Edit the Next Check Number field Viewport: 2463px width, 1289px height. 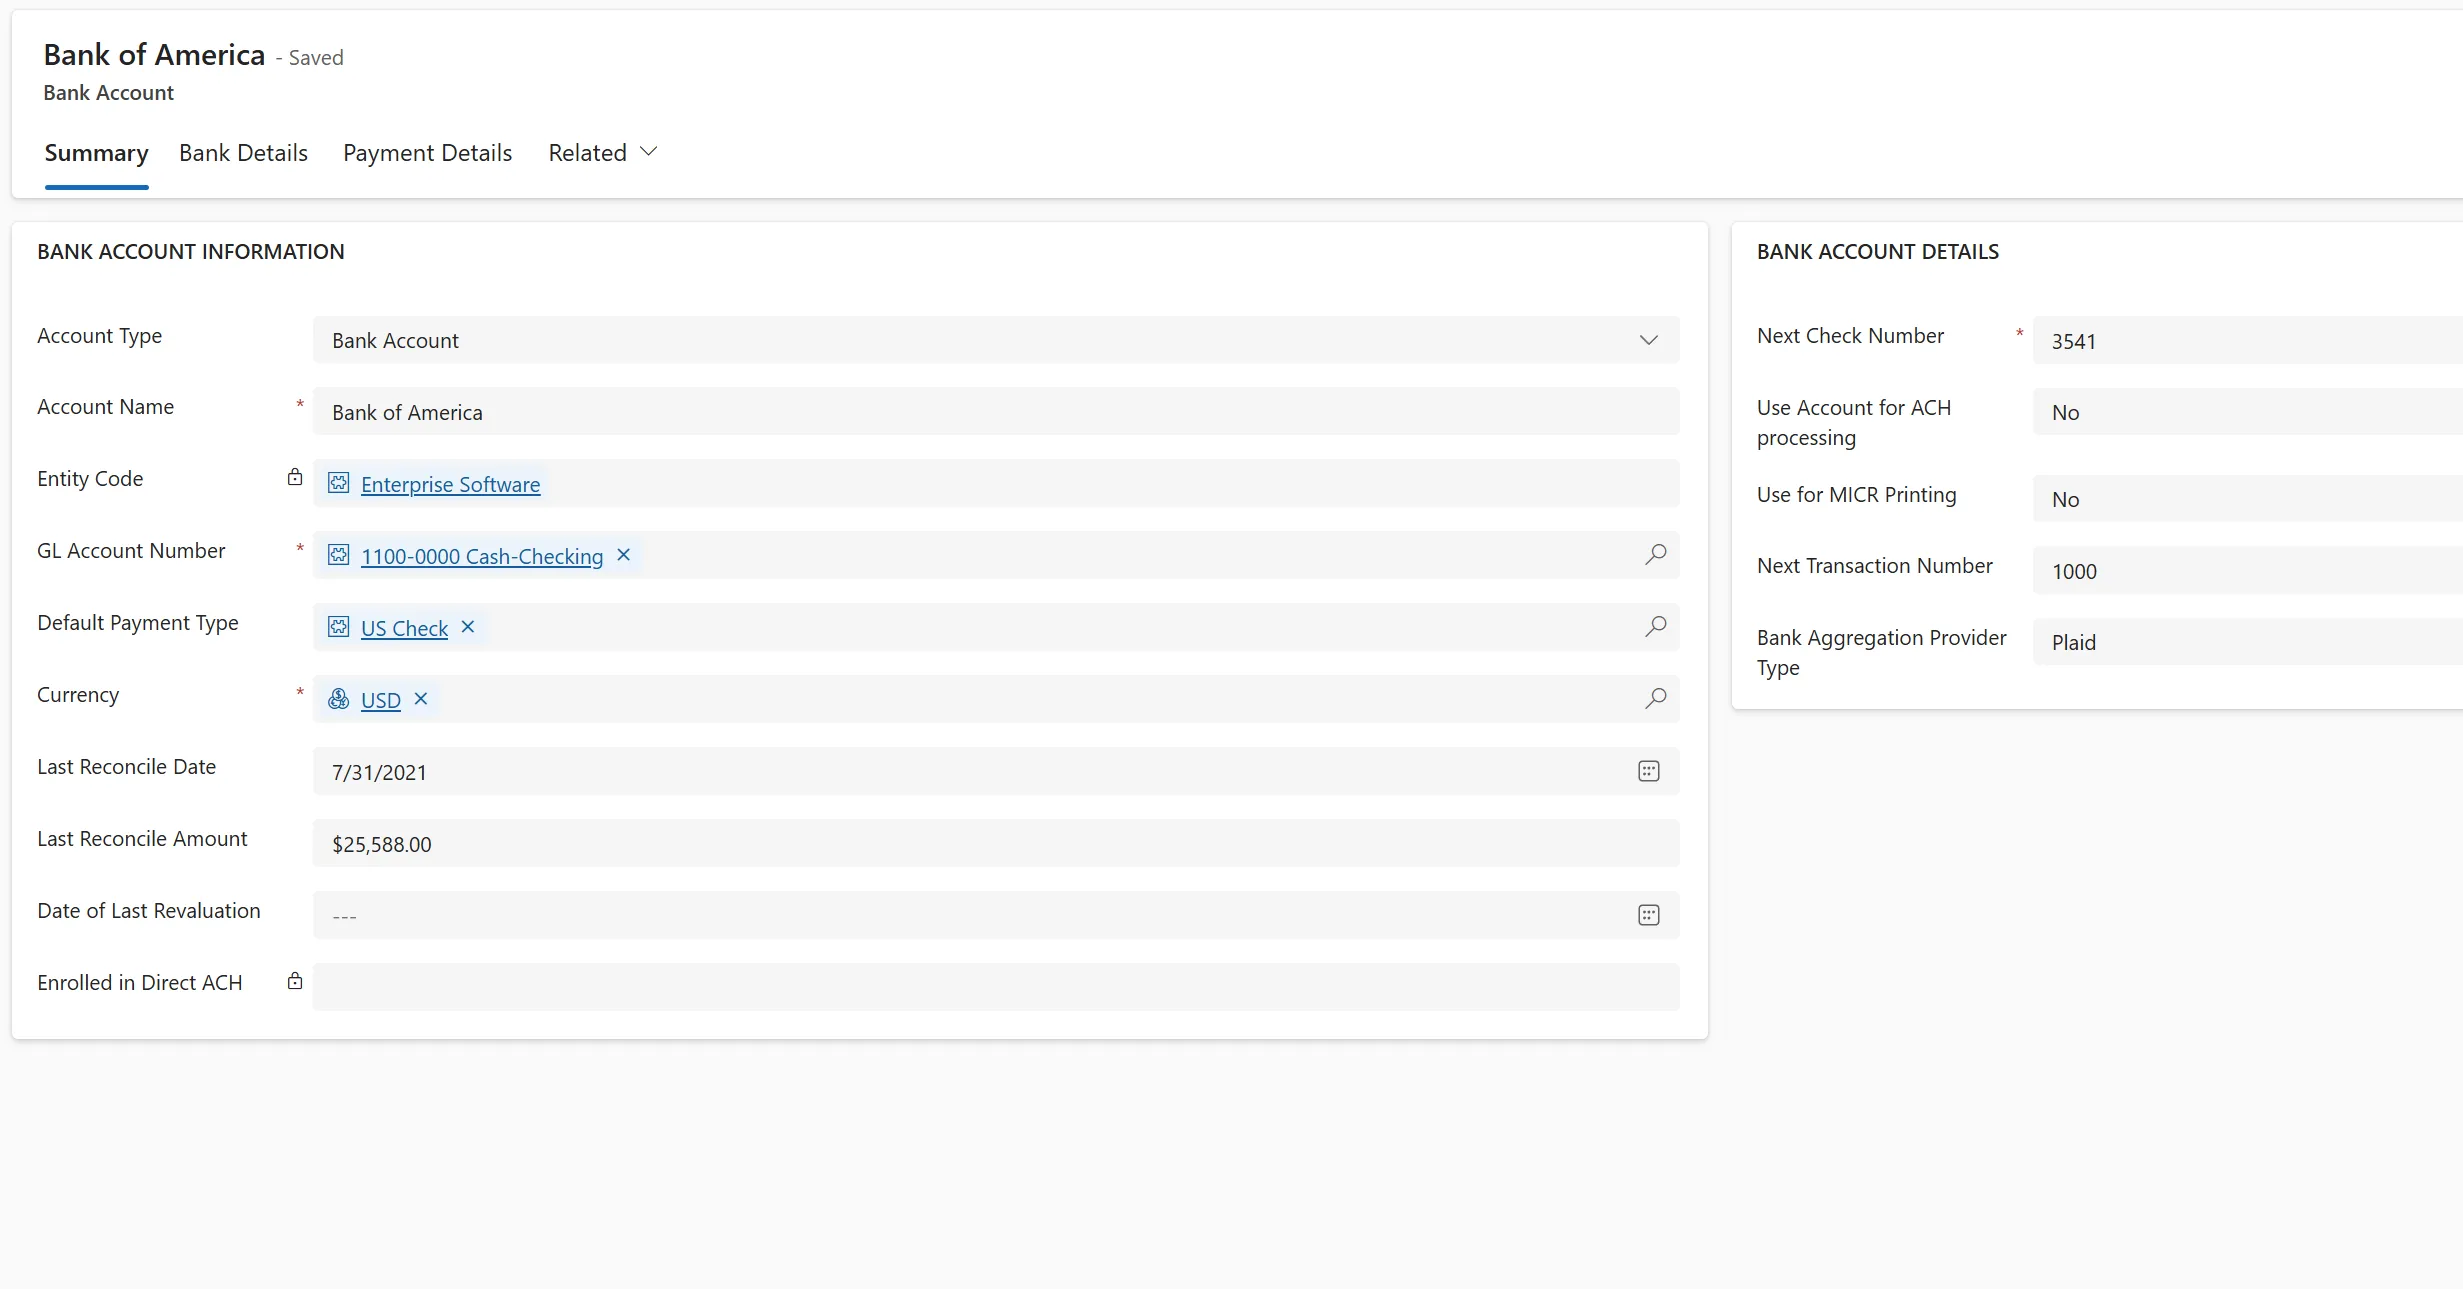pyautogui.click(x=2247, y=341)
